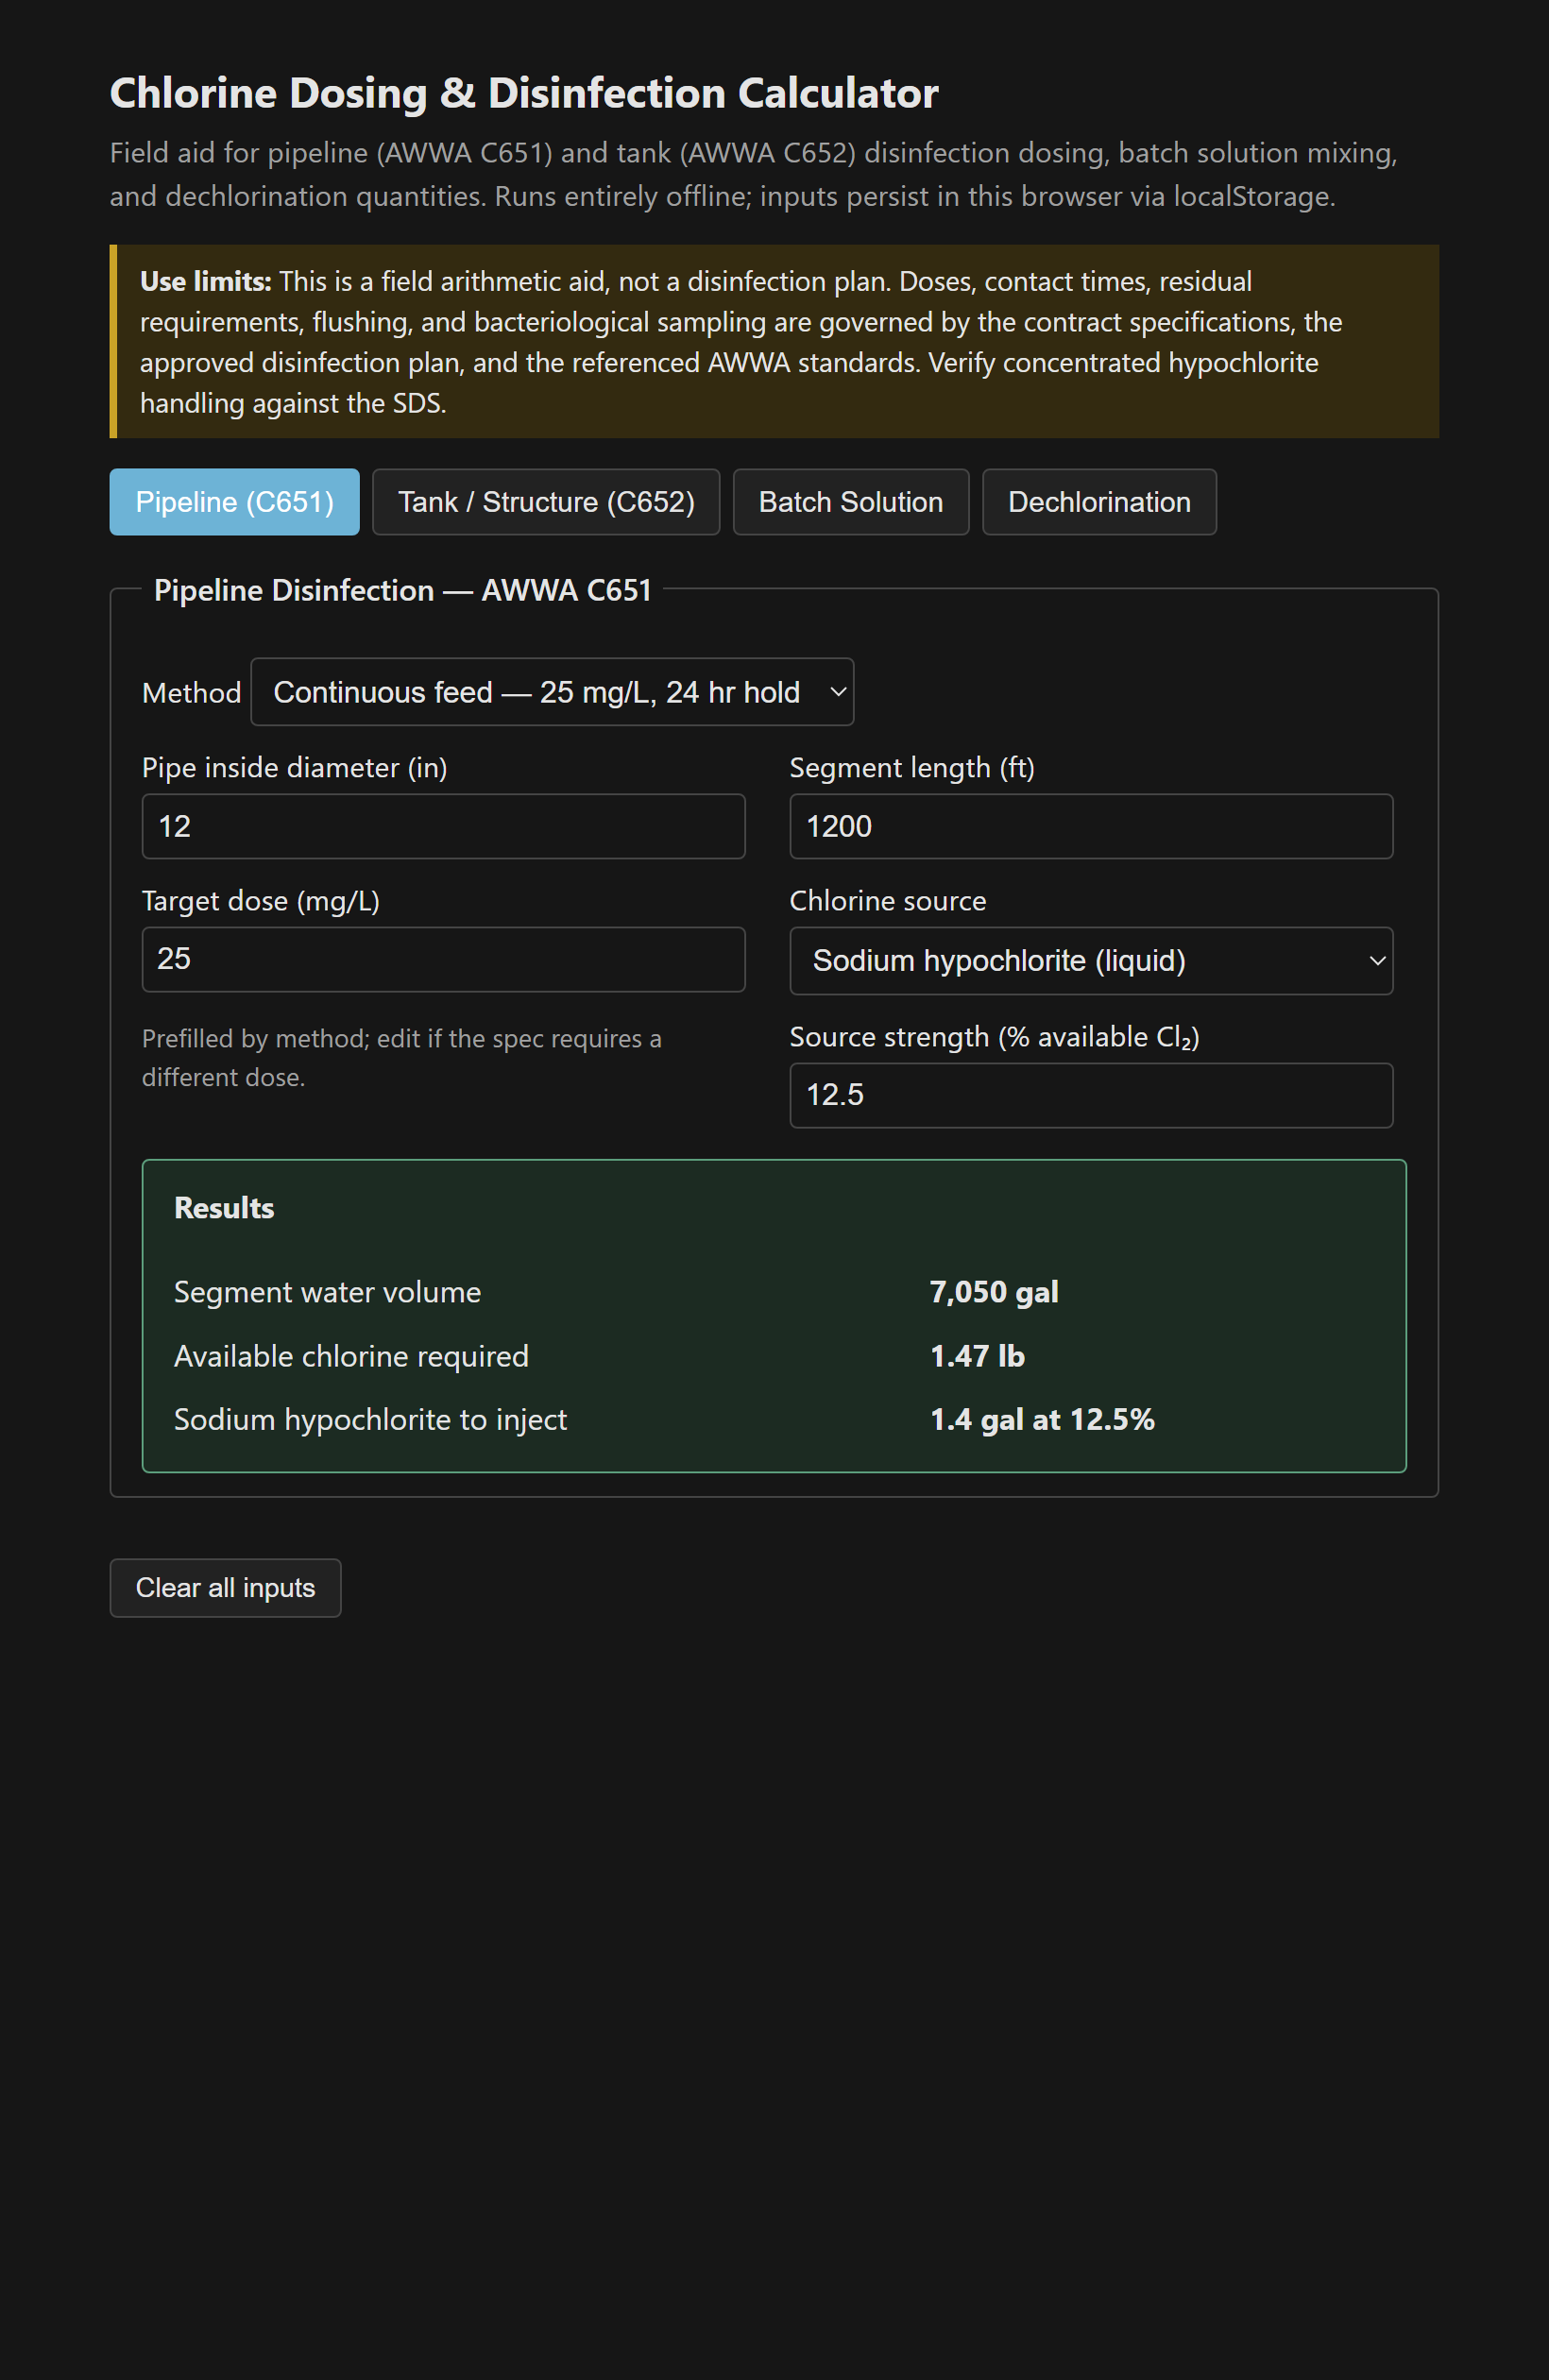Select the '1.47 lb' available chlorine value
Screen dimensions: 1549x2380
(x=977, y=1356)
